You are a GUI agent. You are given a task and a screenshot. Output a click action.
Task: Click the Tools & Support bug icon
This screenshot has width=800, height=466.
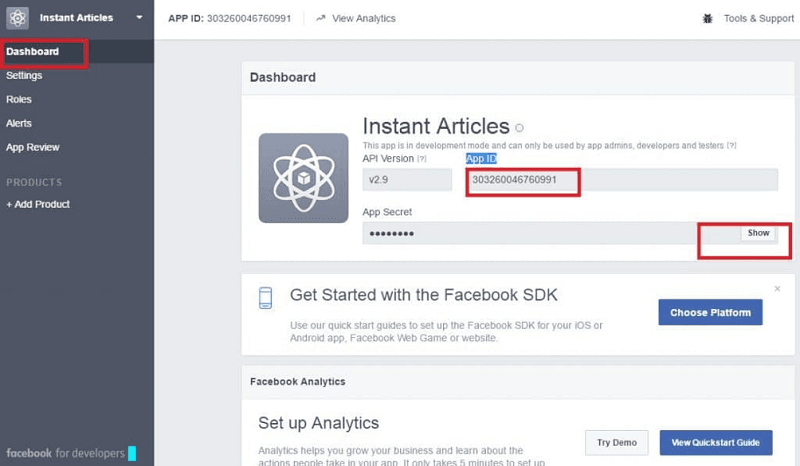pyautogui.click(x=708, y=18)
